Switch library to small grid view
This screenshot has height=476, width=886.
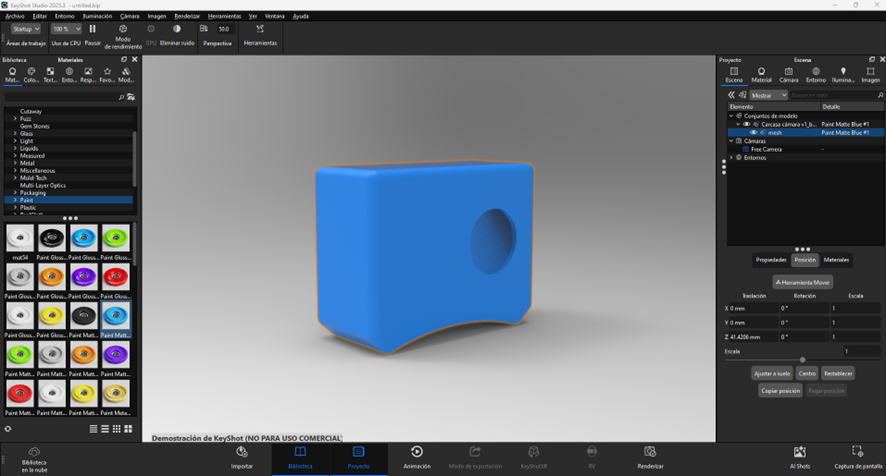pyautogui.click(x=116, y=429)
